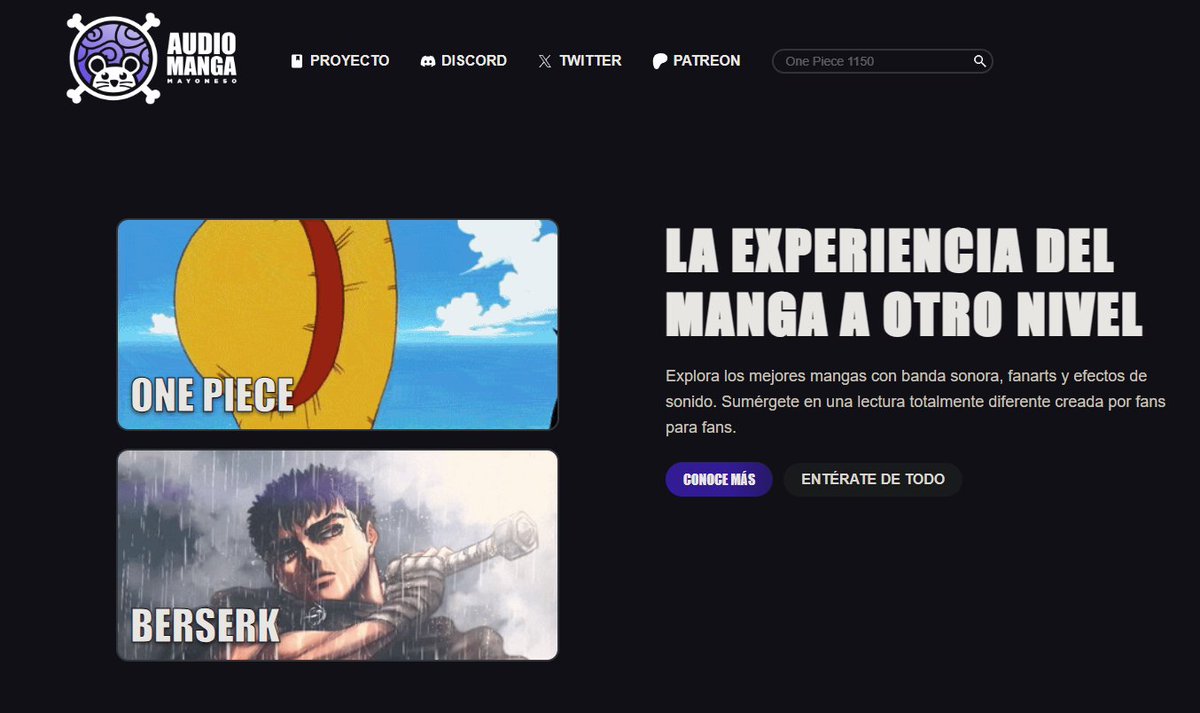Click the headline La Experiencia del Manga

904,283
